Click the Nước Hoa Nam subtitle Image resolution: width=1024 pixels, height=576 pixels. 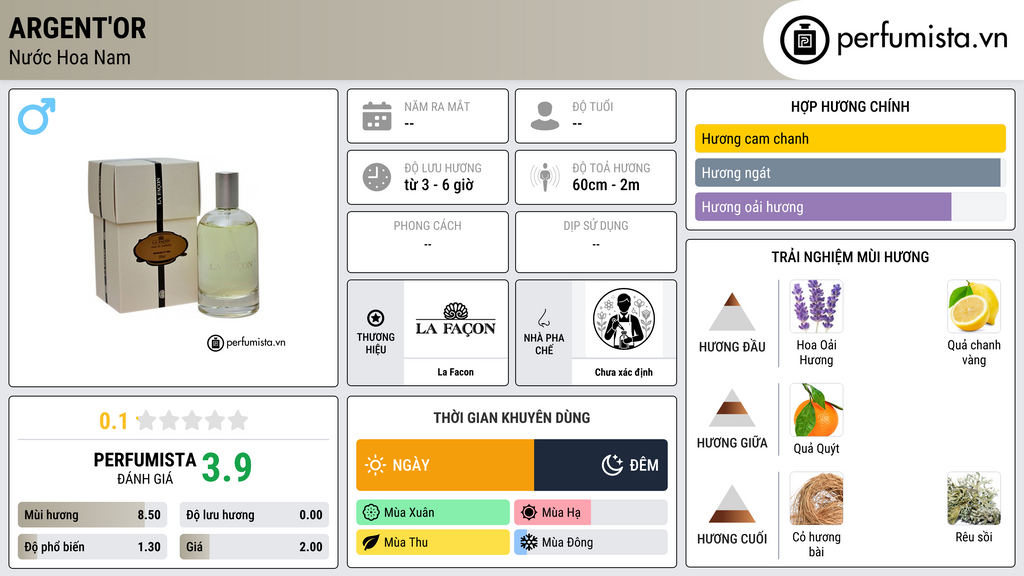(x=70, y=57)
